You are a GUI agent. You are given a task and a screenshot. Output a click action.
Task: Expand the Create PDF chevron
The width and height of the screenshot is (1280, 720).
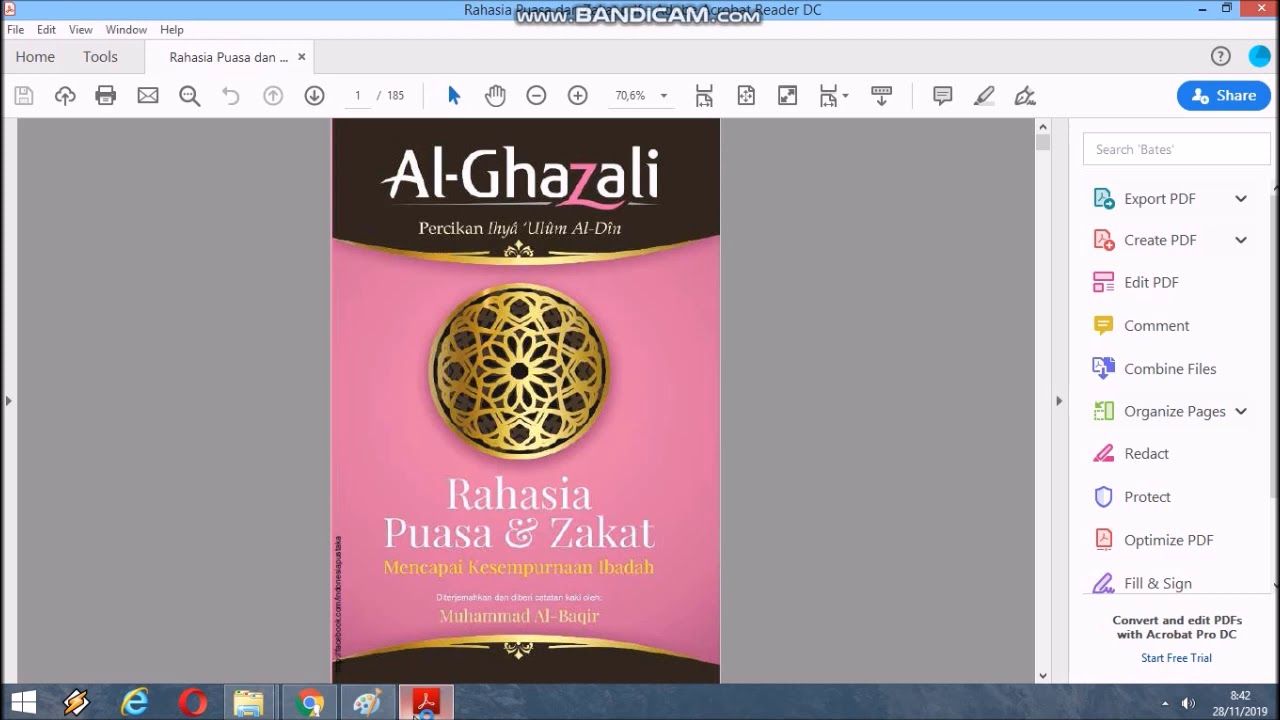[x=1241, y=240]
